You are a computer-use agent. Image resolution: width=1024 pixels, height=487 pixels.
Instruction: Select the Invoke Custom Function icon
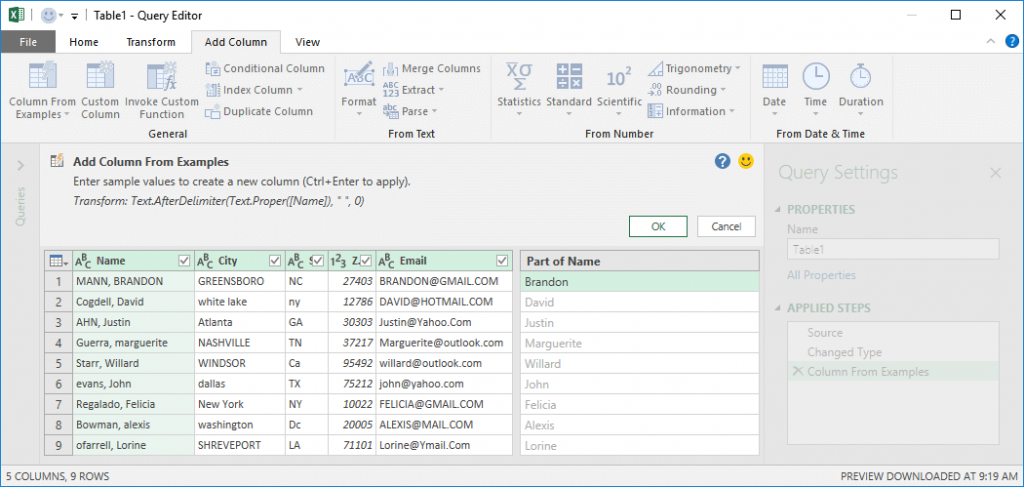161,78
